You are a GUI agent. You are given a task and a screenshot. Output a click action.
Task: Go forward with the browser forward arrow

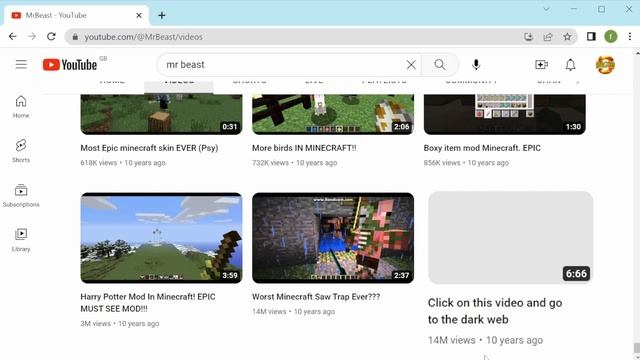click(x=32, y=37)
